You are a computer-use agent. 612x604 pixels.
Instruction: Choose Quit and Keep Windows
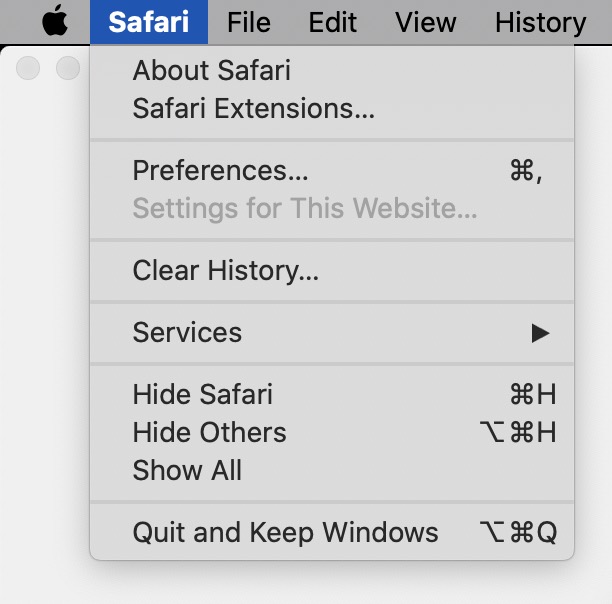[285, 533]
